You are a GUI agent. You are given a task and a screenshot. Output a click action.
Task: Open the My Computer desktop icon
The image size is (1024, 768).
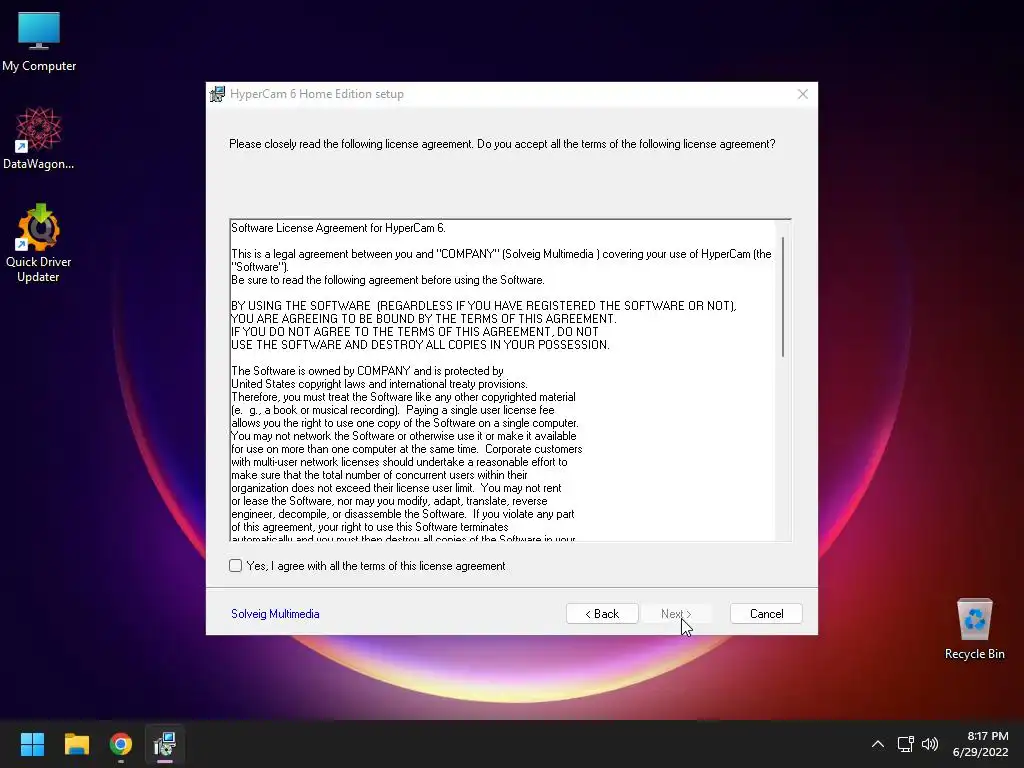click(39, 42)
